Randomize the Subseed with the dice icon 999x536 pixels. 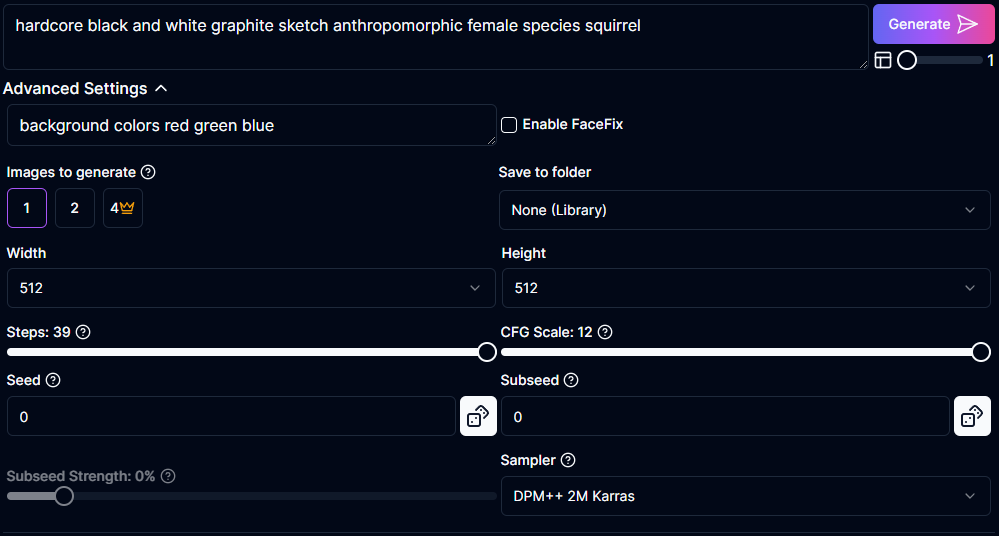point(972,416)
